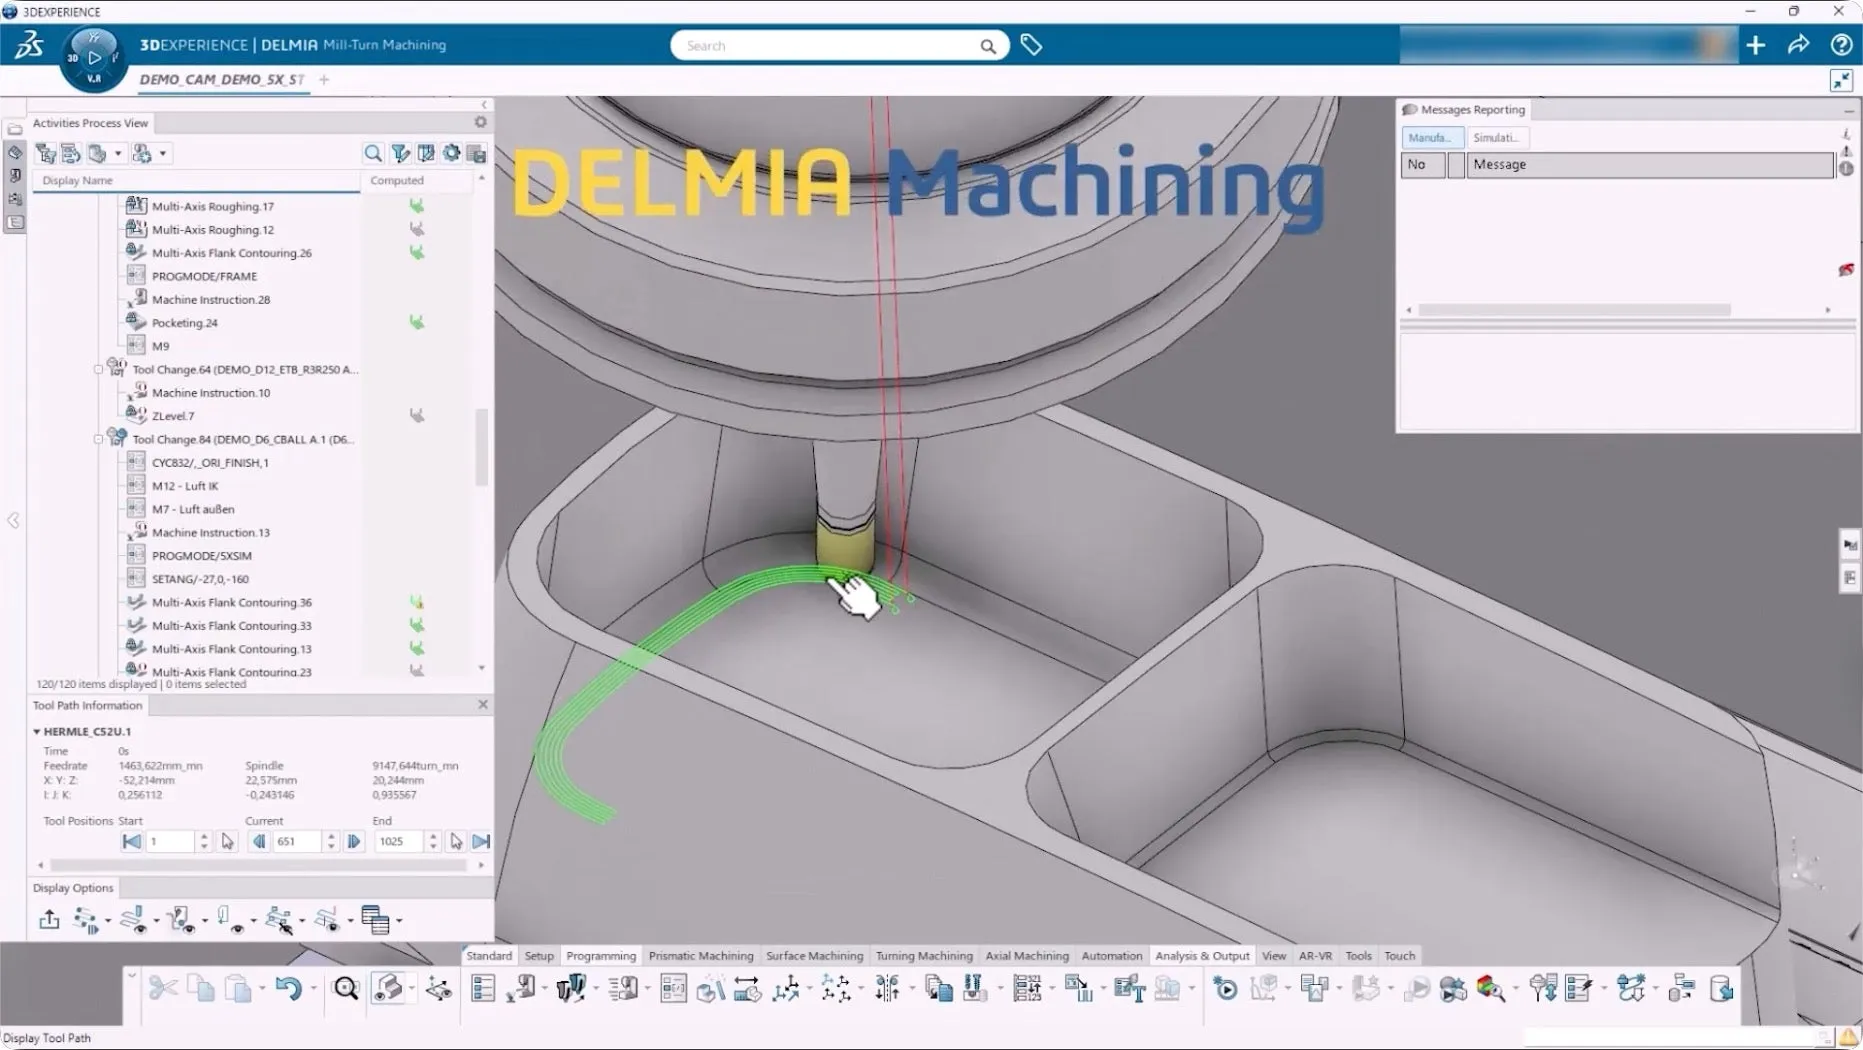Click the paste clipboard icon in the toolbar
Viewport: 1863px width, 1050px height.
pos(238,989)
